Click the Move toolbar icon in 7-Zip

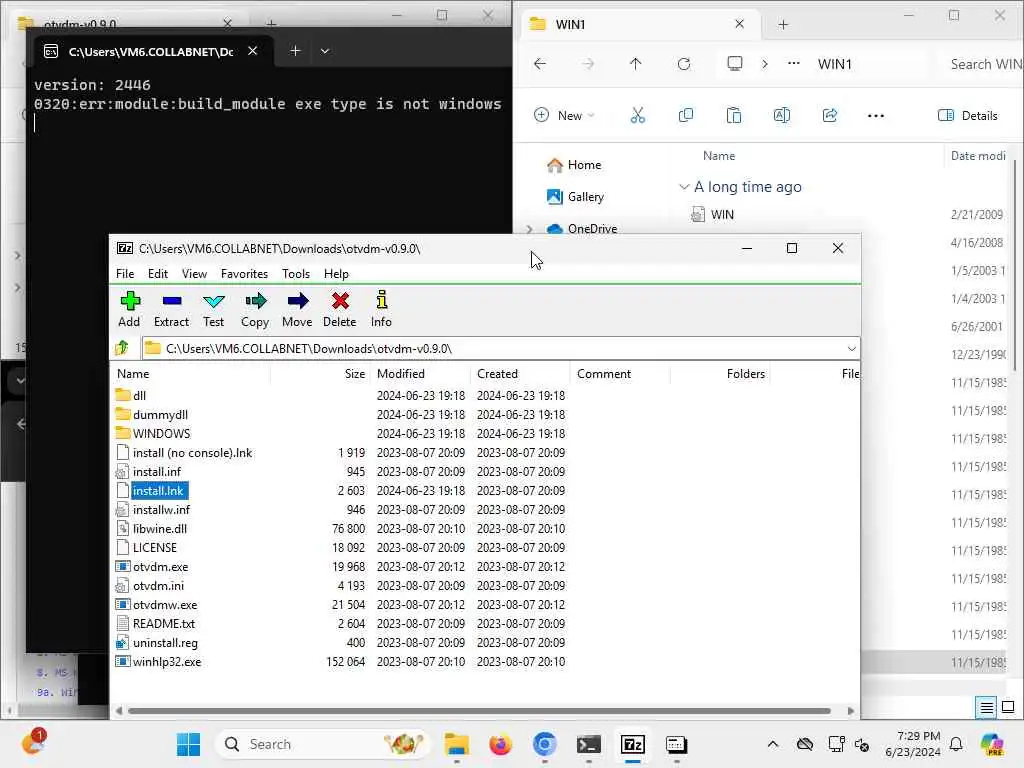click(297, 309)
